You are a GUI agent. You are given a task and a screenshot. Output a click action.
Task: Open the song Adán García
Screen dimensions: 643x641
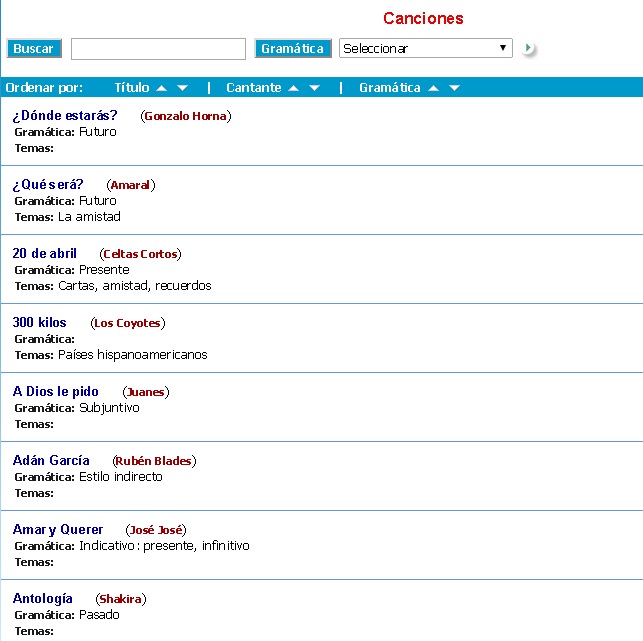click(x=51, y=460)
